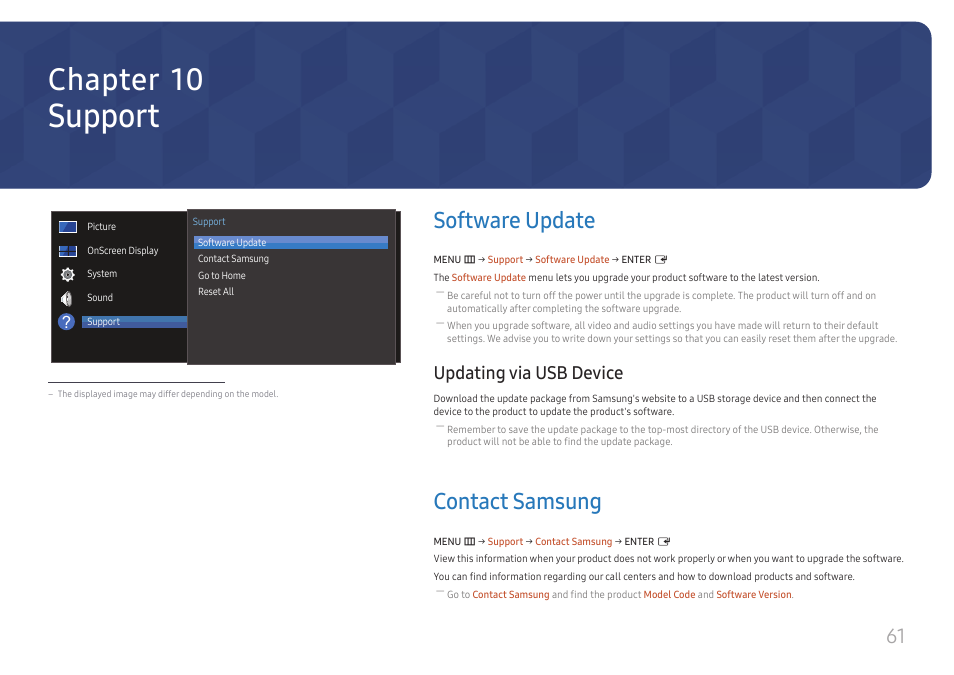Click the note about settings returning to default
The image size is (954, 675).
(672, 332)
